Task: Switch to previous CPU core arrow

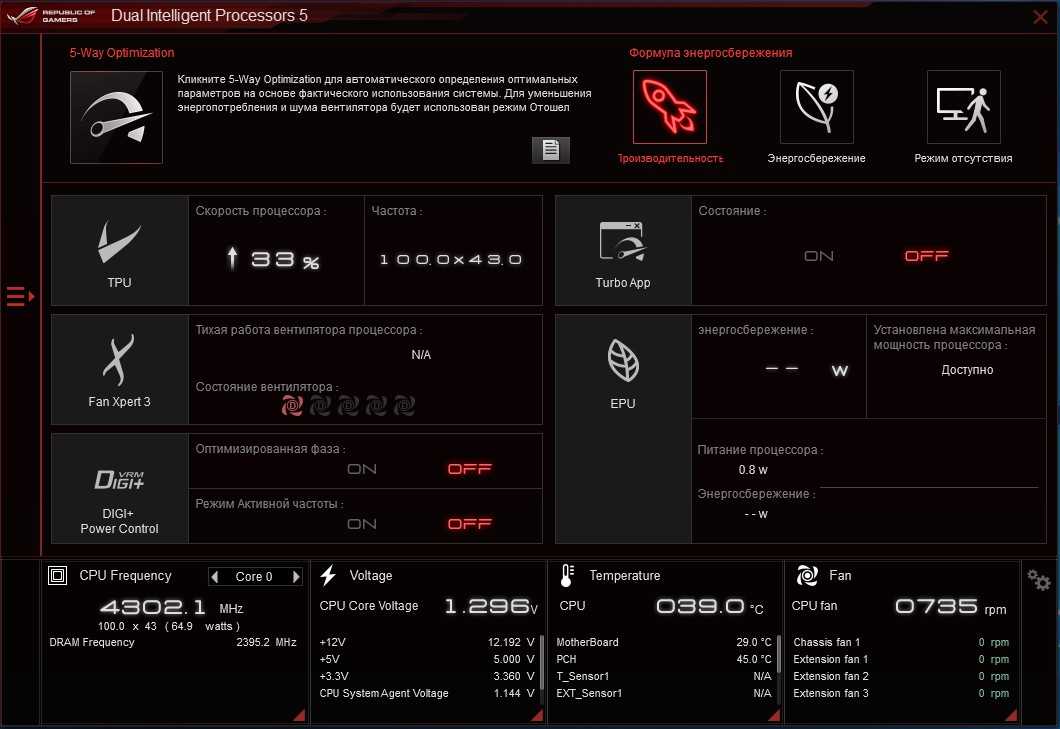Action: click(215, 577)
